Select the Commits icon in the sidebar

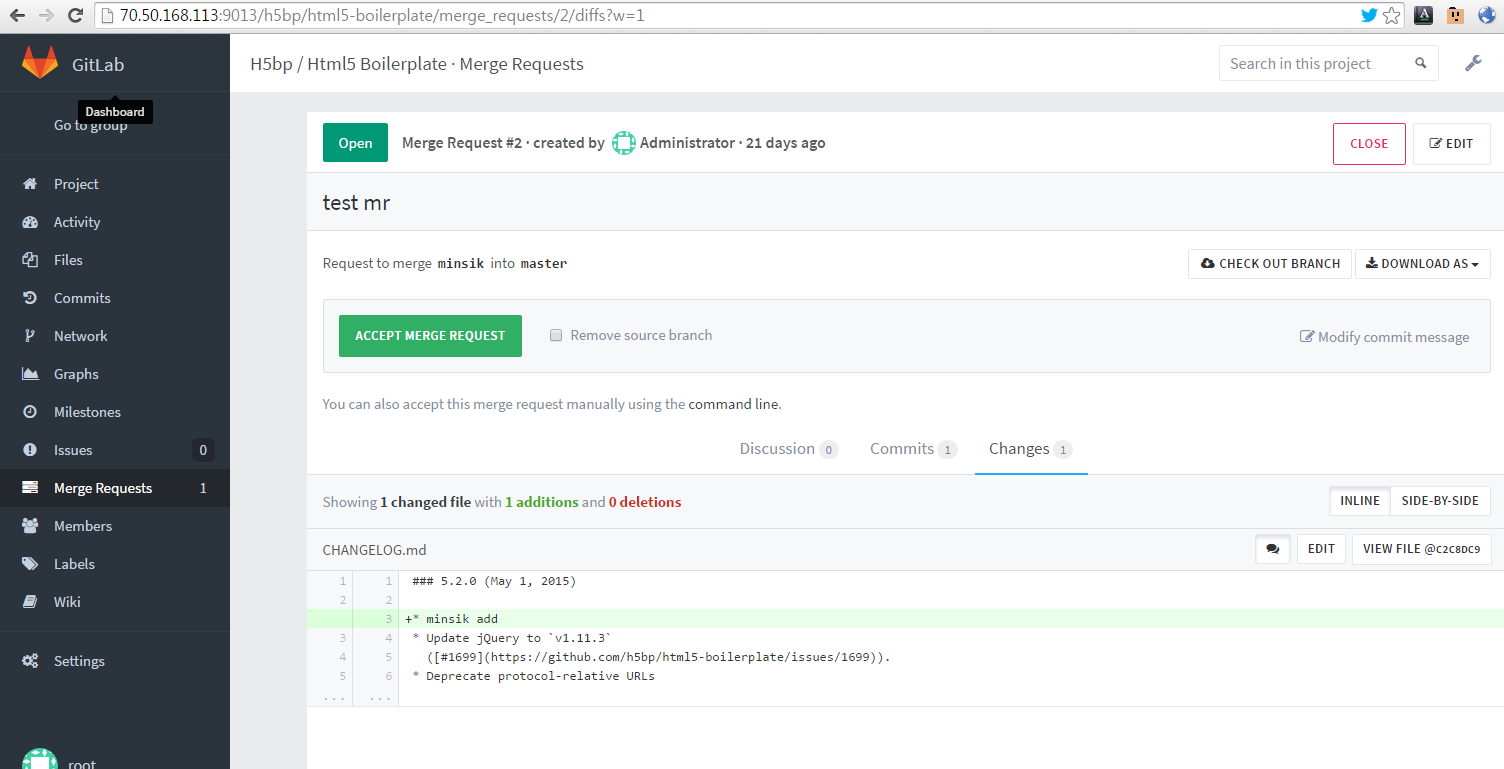coord(30,297)
